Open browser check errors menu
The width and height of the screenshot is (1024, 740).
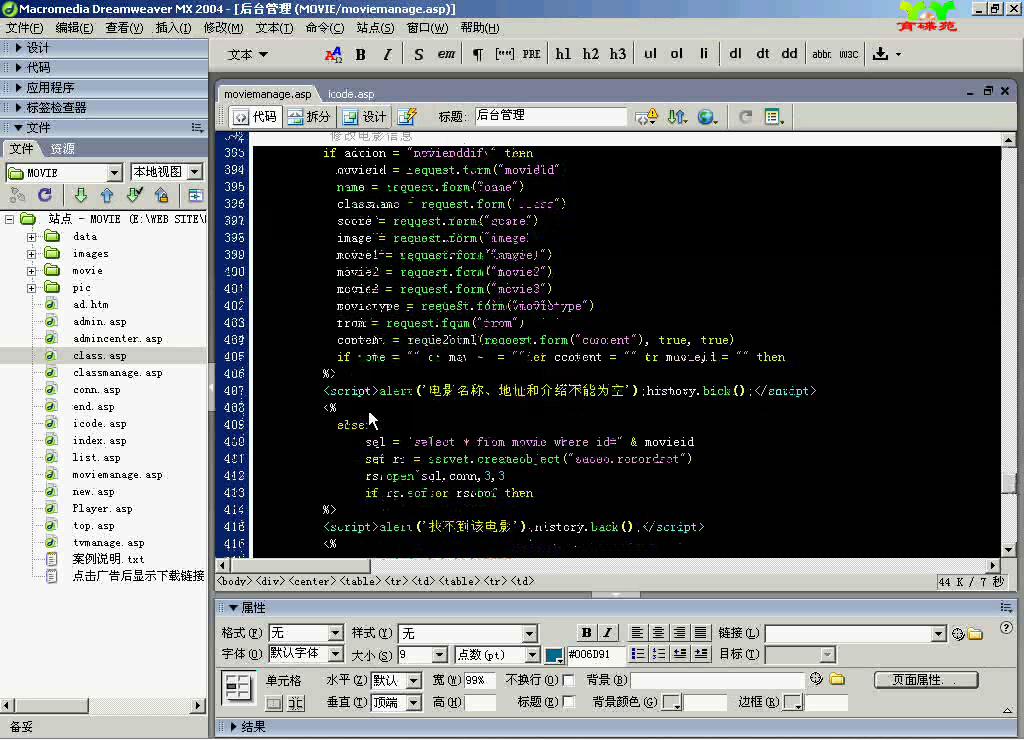[x=647, y=117]
